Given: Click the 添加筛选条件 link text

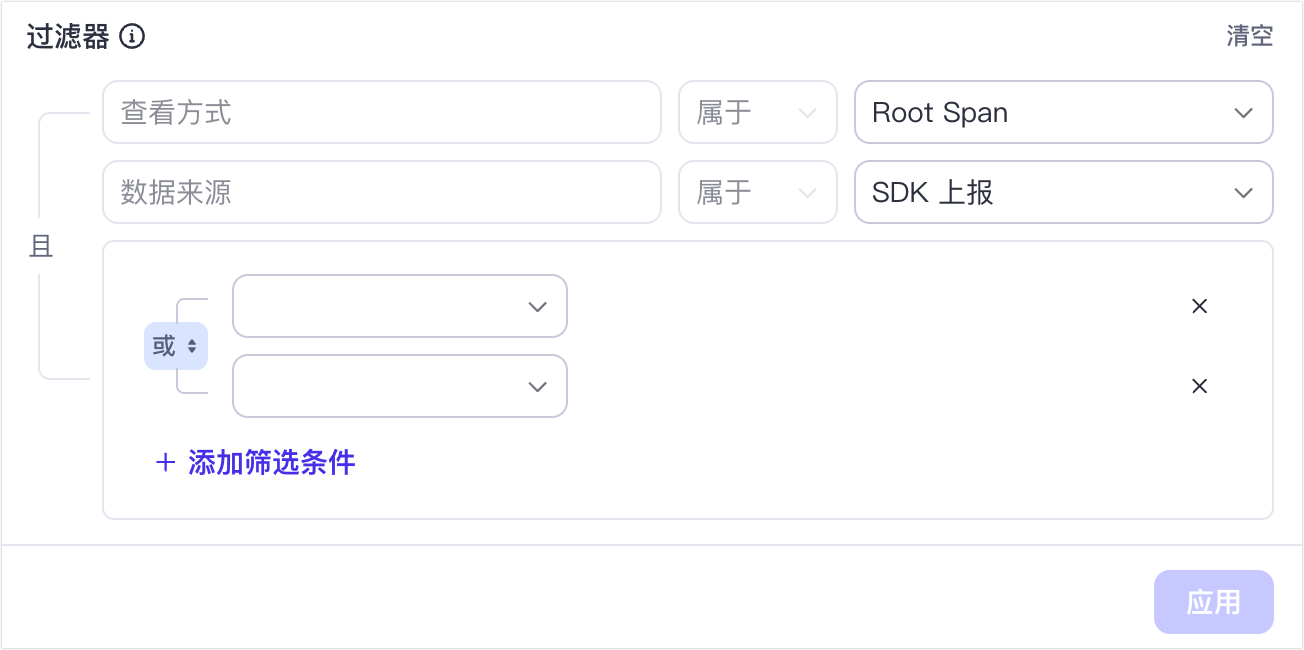Looking at the screenshot, I should [271, 463].
